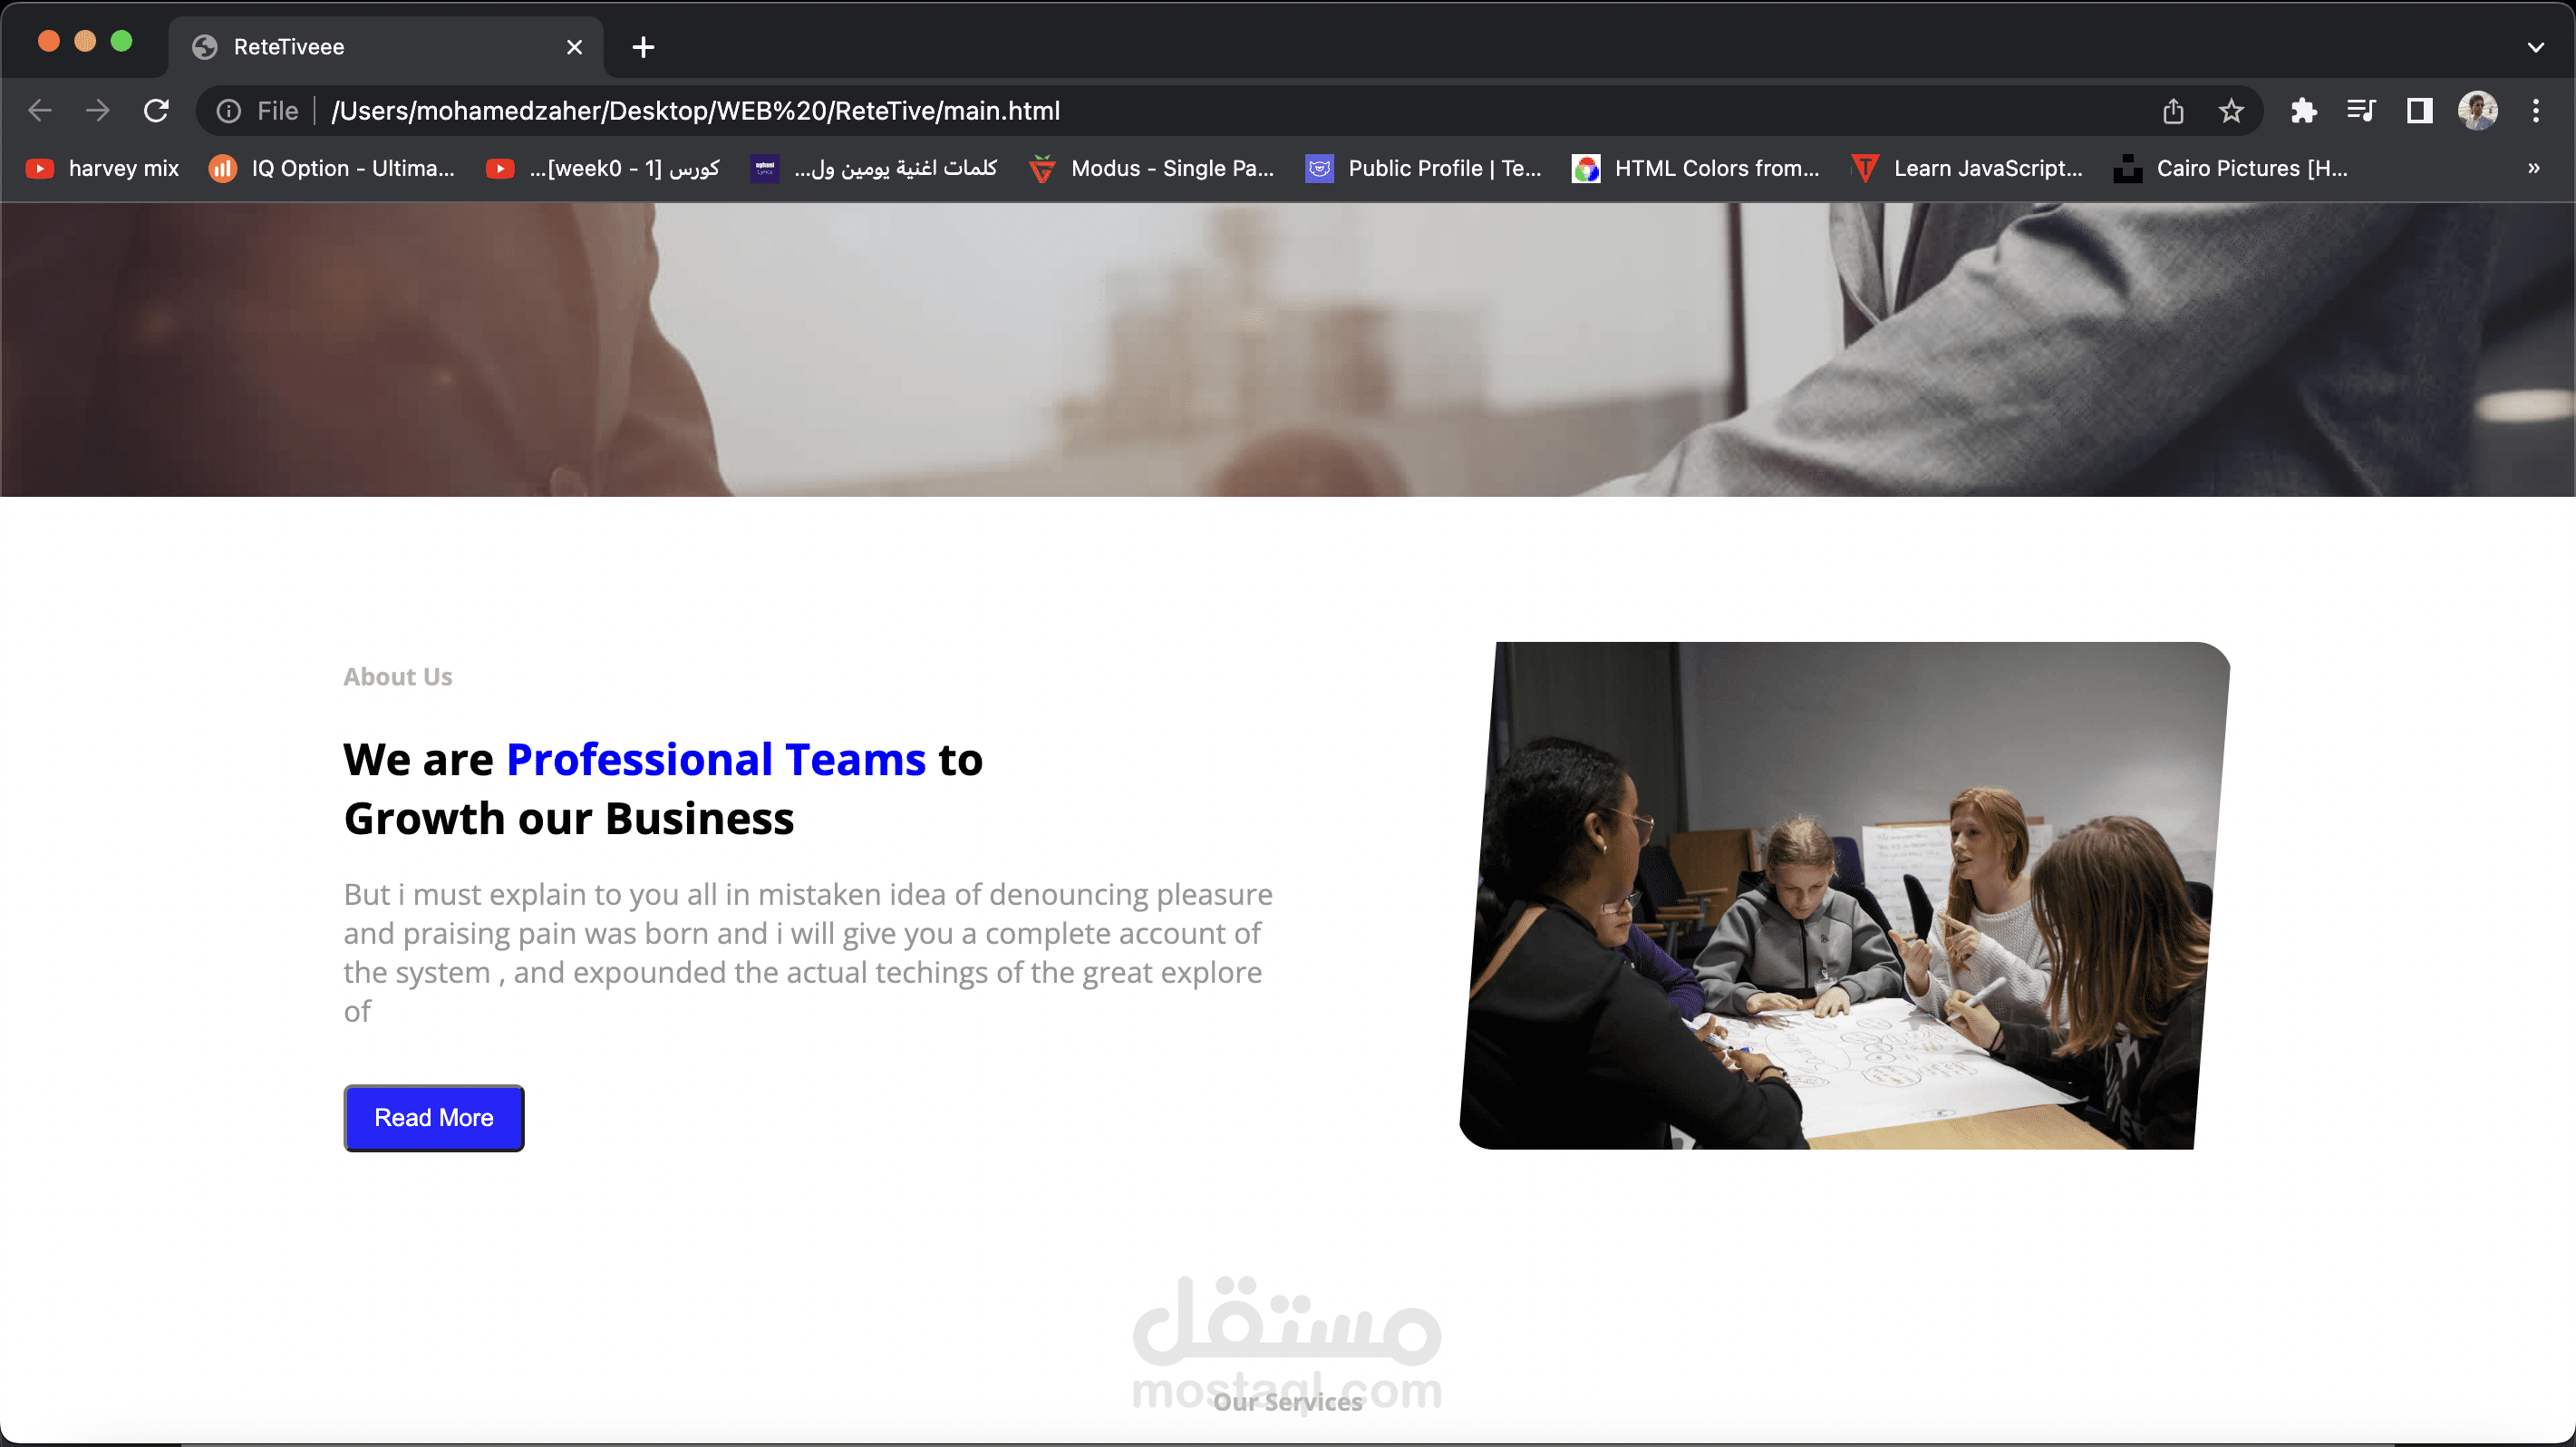Open a new tab with plus button

(643, 47)
